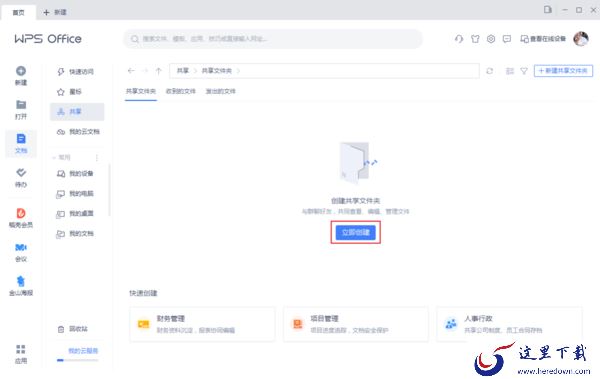The height and width of the screenshot is (379, 600).
Task: Click the chevron after 共享文件夹 in breadcrumb
Action: click(238, 71)
